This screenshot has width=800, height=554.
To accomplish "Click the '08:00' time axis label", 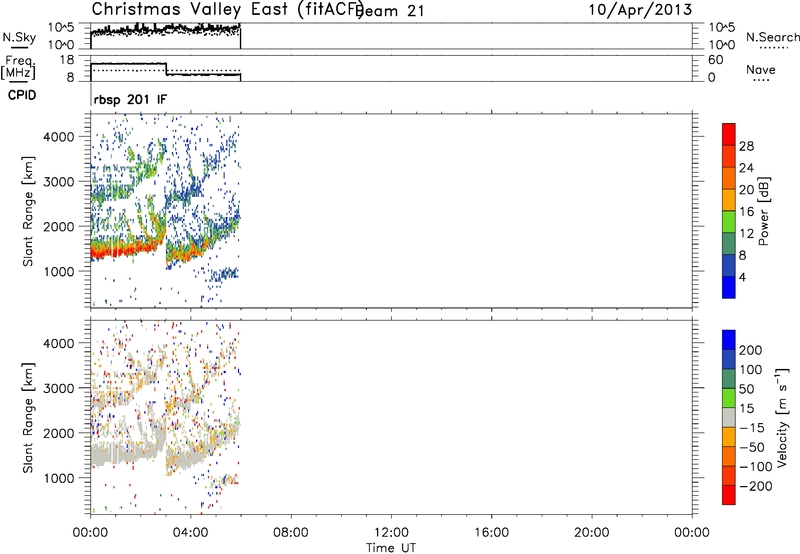I will 291,533.
